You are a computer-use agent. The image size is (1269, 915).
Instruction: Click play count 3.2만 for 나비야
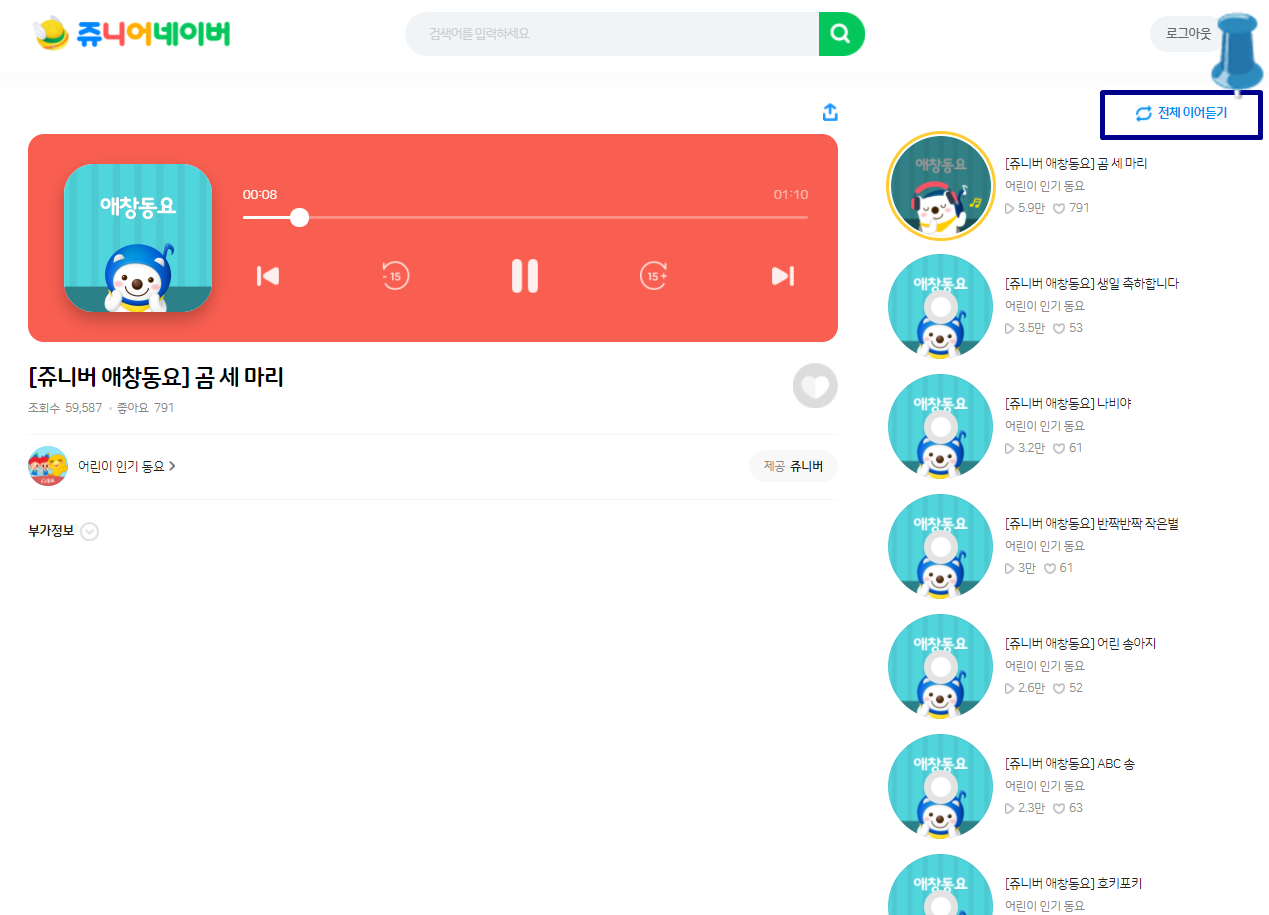click(x=1025, y=448)
